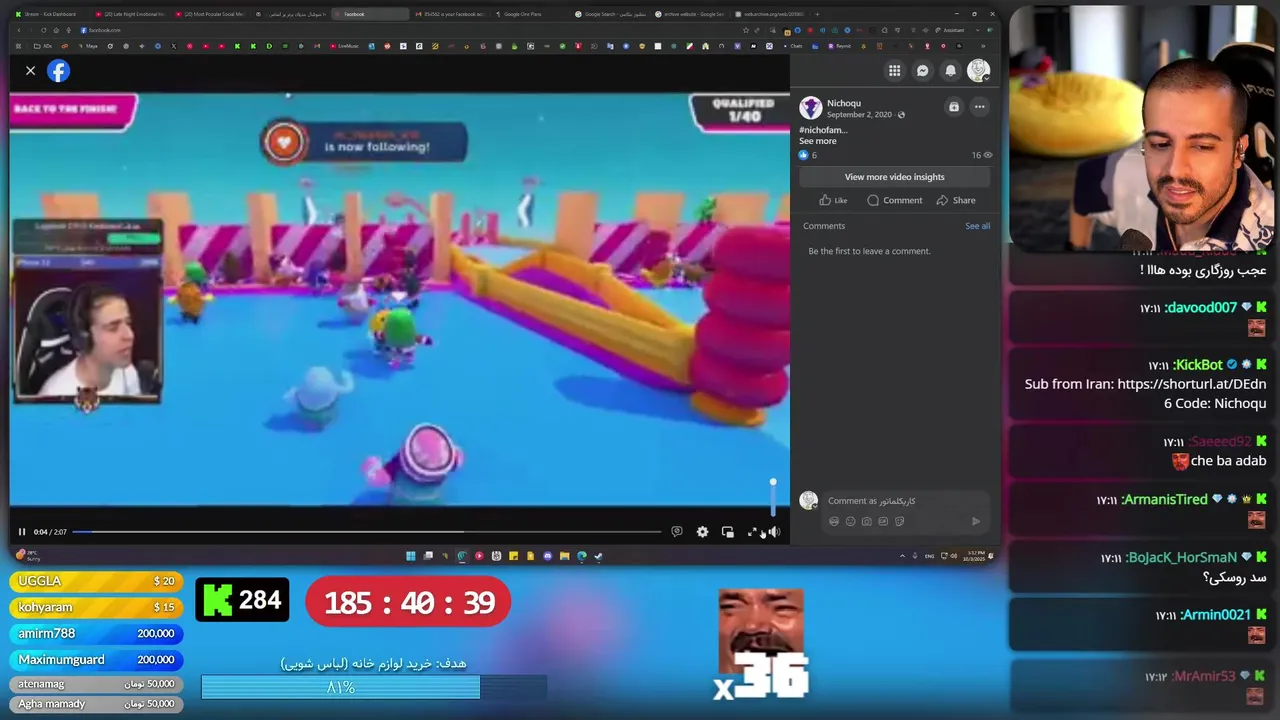Seek on the video progress bar
The image size is (1280, 720).
click(366, 532)
